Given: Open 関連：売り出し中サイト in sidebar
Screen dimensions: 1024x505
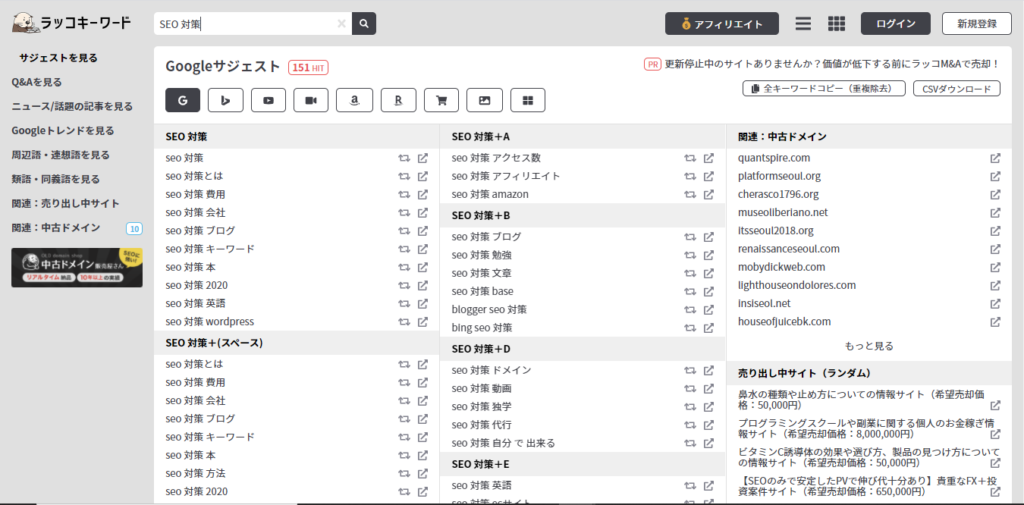Looking at the screenshot, I should tap(65, 204).
